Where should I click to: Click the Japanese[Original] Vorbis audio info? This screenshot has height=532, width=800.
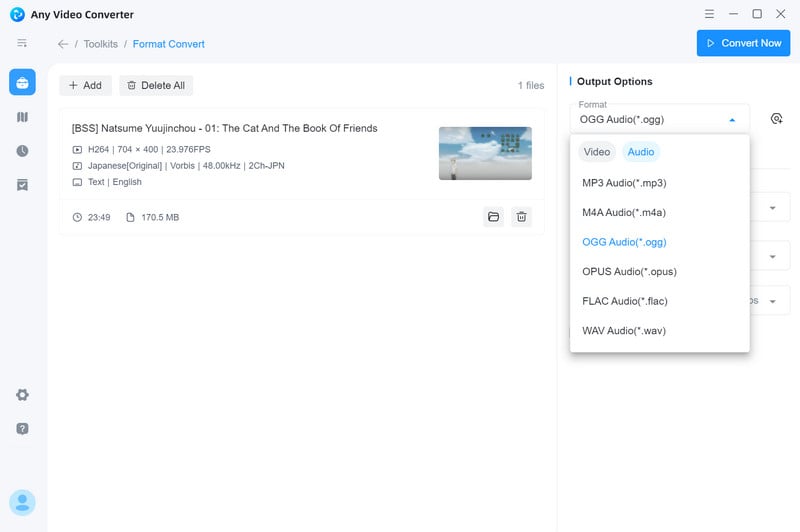point(186,165)
